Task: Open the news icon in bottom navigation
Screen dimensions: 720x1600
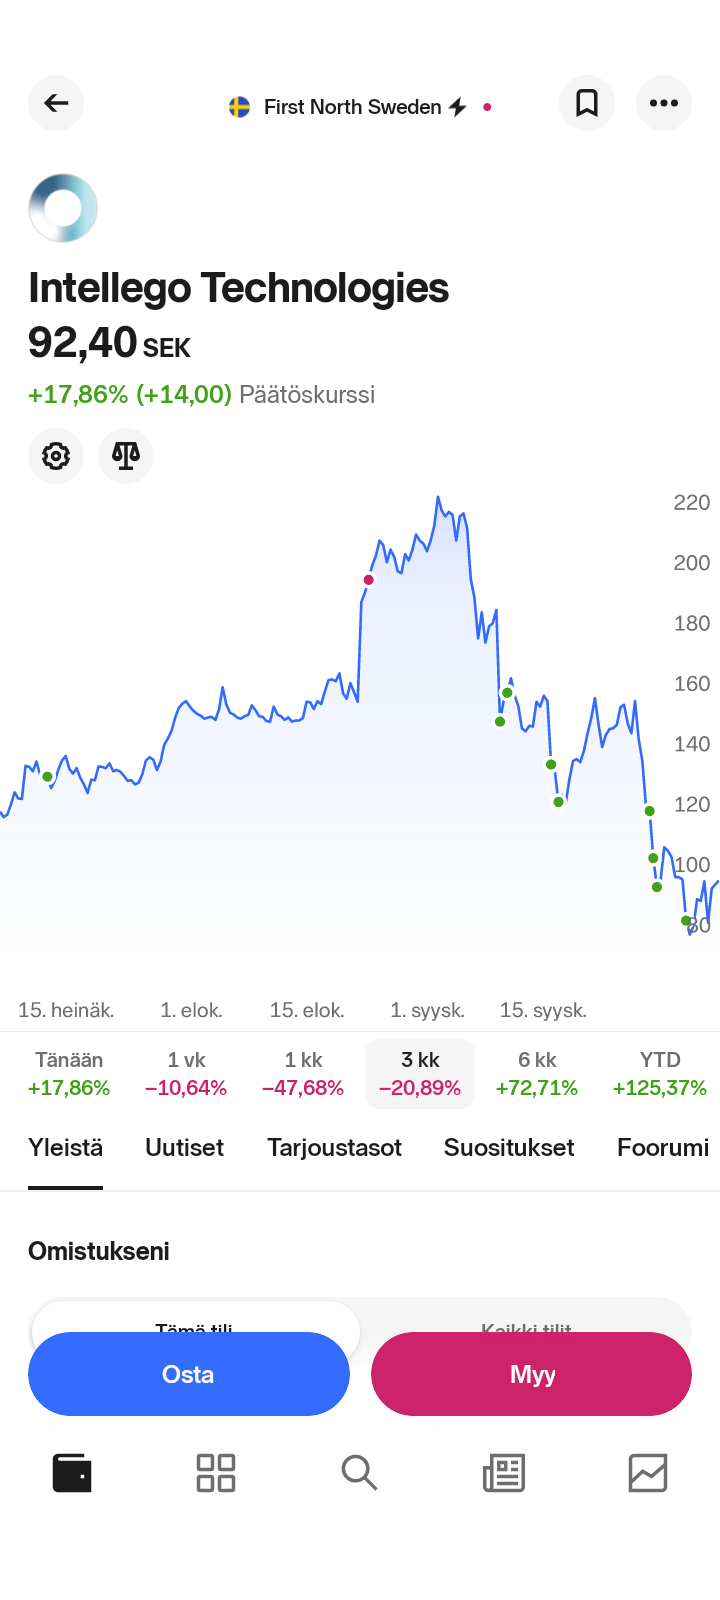Action: coord(504,1473)
